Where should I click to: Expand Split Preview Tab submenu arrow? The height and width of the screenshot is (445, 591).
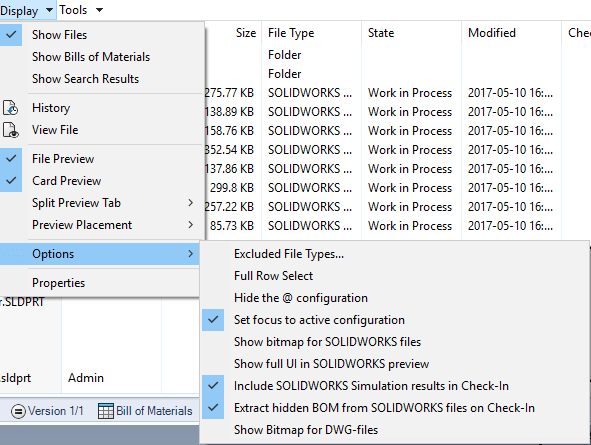coord(190,203)
